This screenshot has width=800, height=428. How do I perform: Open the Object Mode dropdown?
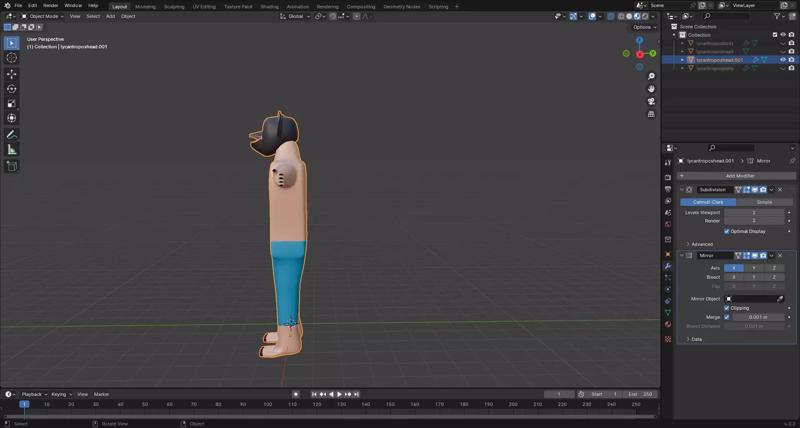tap(44, 16)
